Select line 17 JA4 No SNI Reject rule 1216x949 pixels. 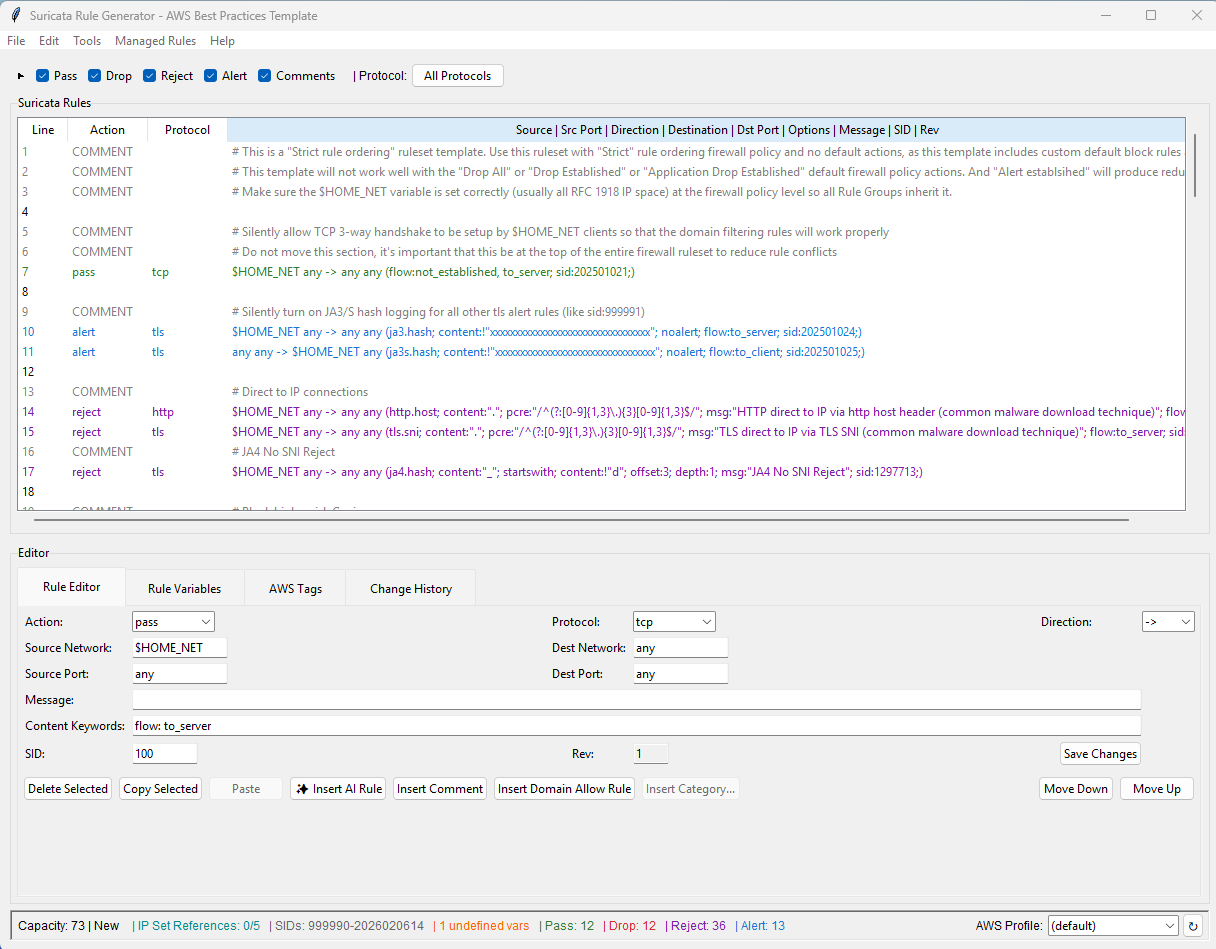(601, 472)
